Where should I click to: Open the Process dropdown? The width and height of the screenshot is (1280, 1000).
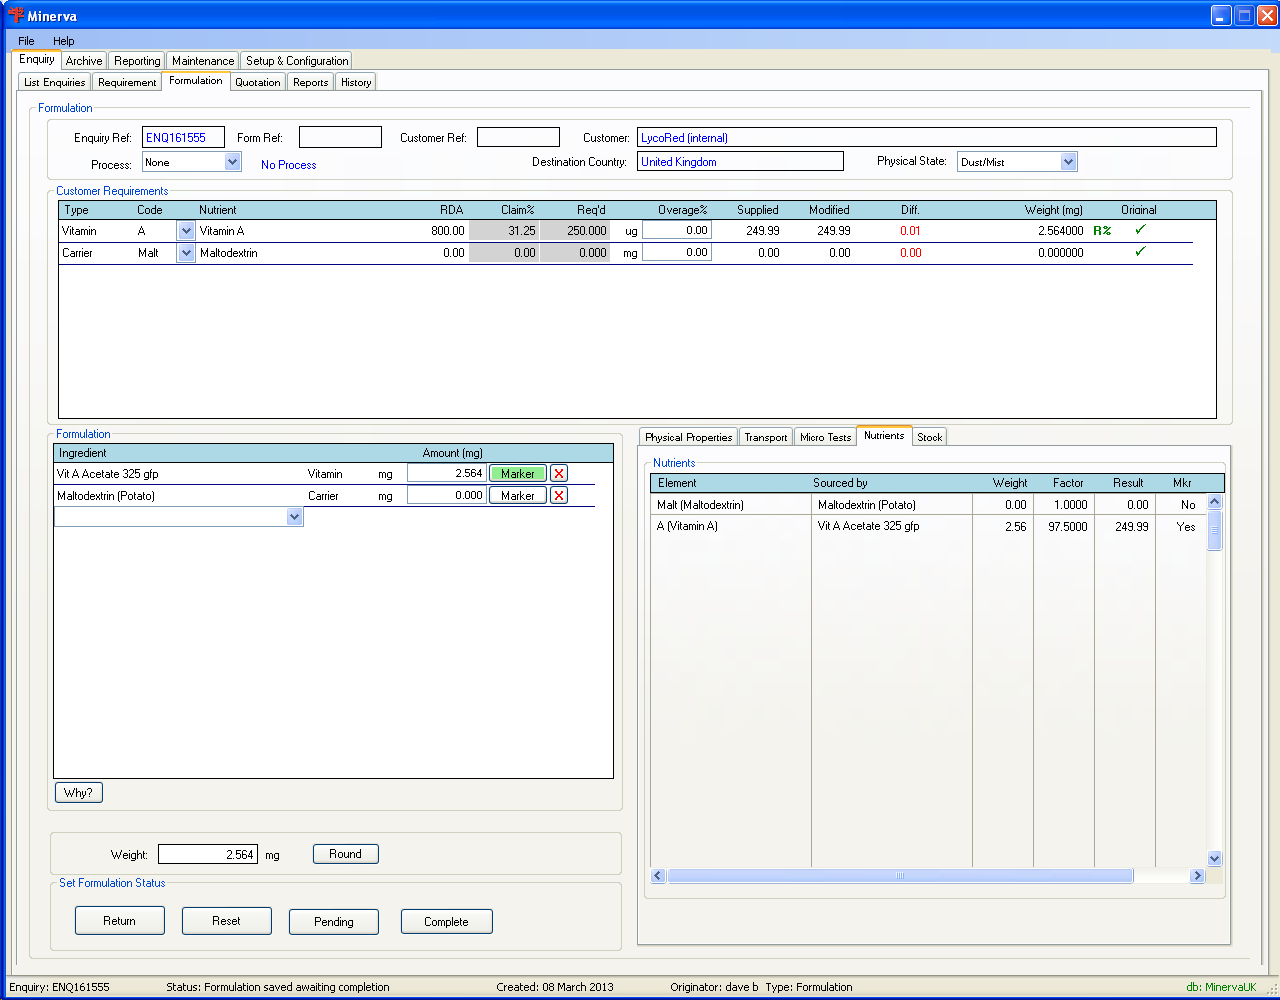point(232,162)
